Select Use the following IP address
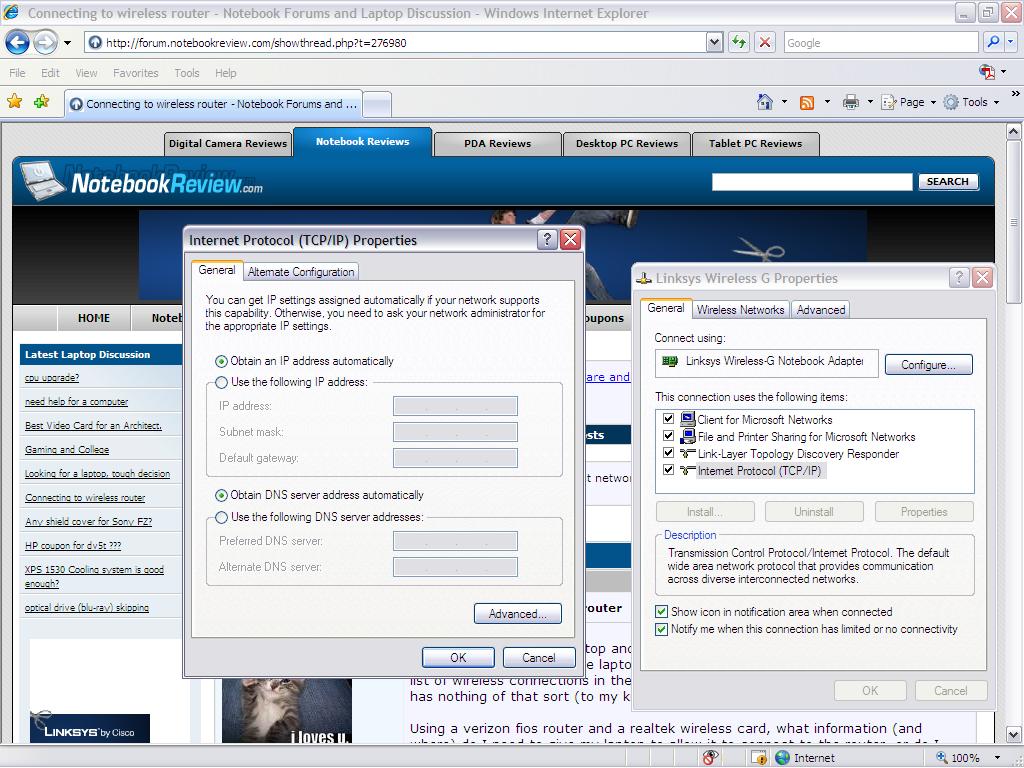 pyautogui.click(x=221, y=382)
